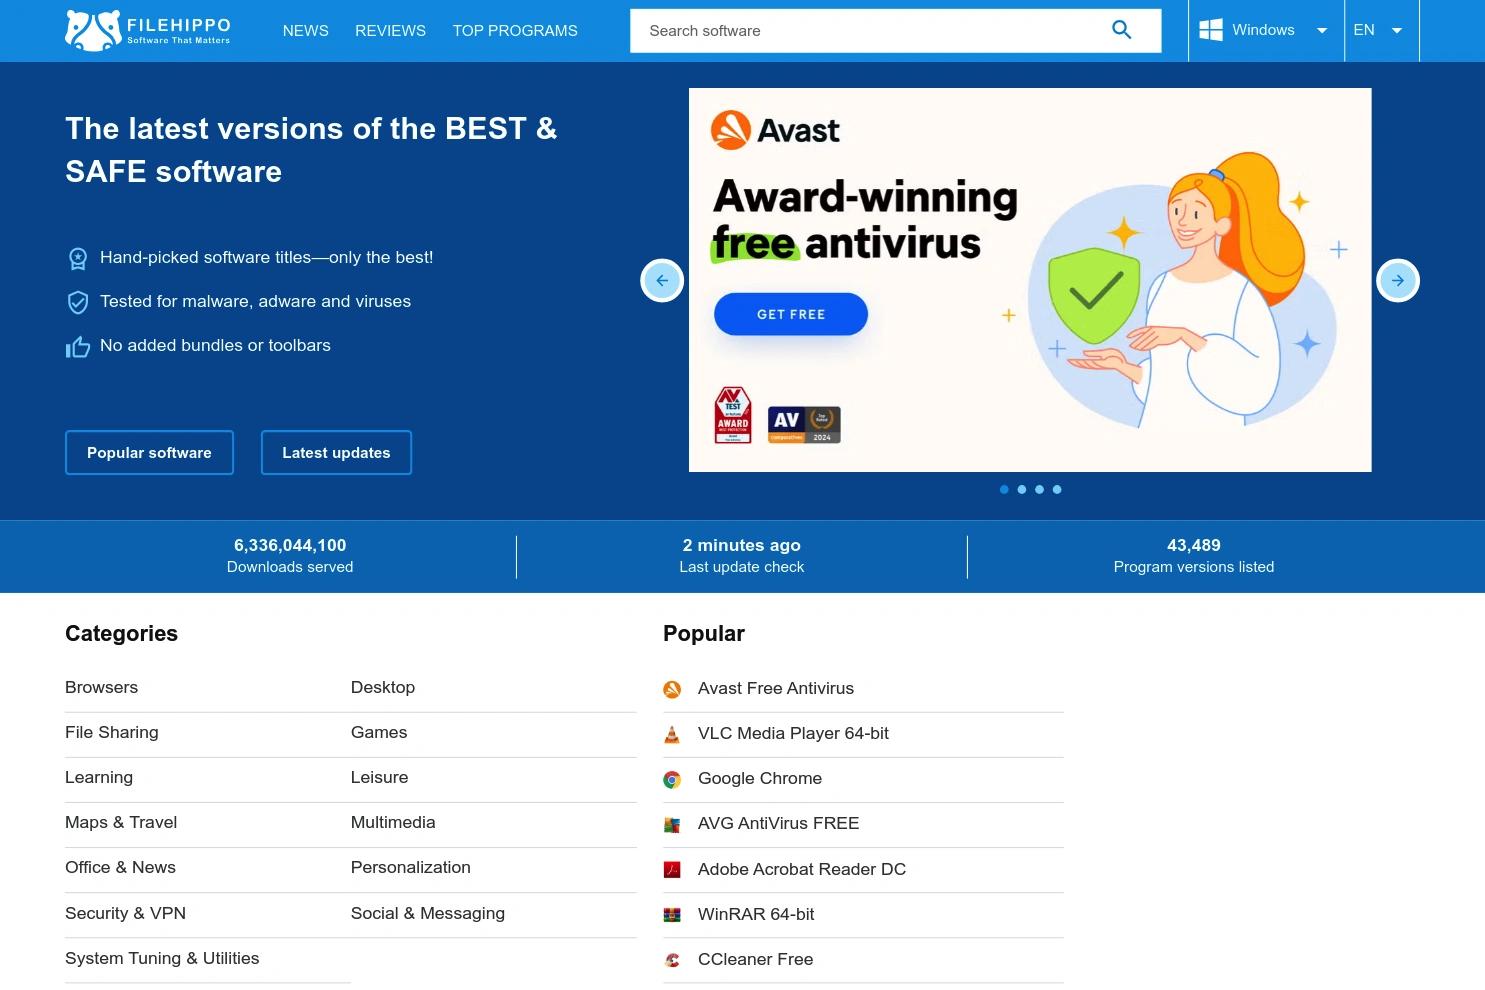Open the Learning category

click(x=99, y=778)
